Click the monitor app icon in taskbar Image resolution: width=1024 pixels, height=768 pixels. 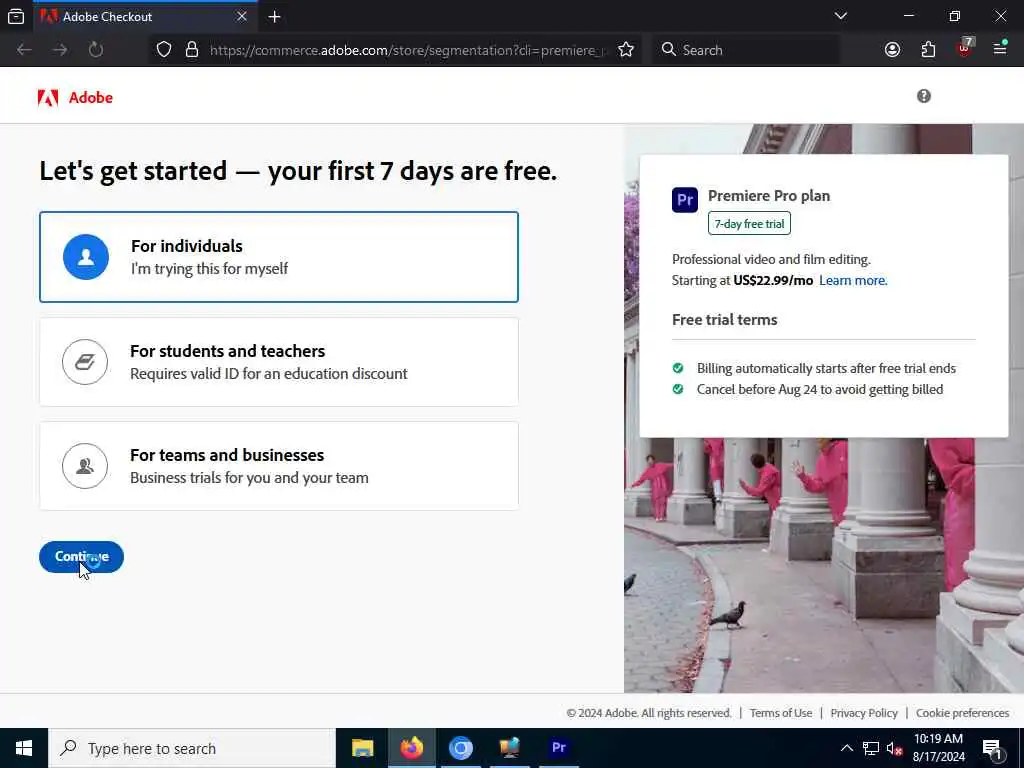509,748
